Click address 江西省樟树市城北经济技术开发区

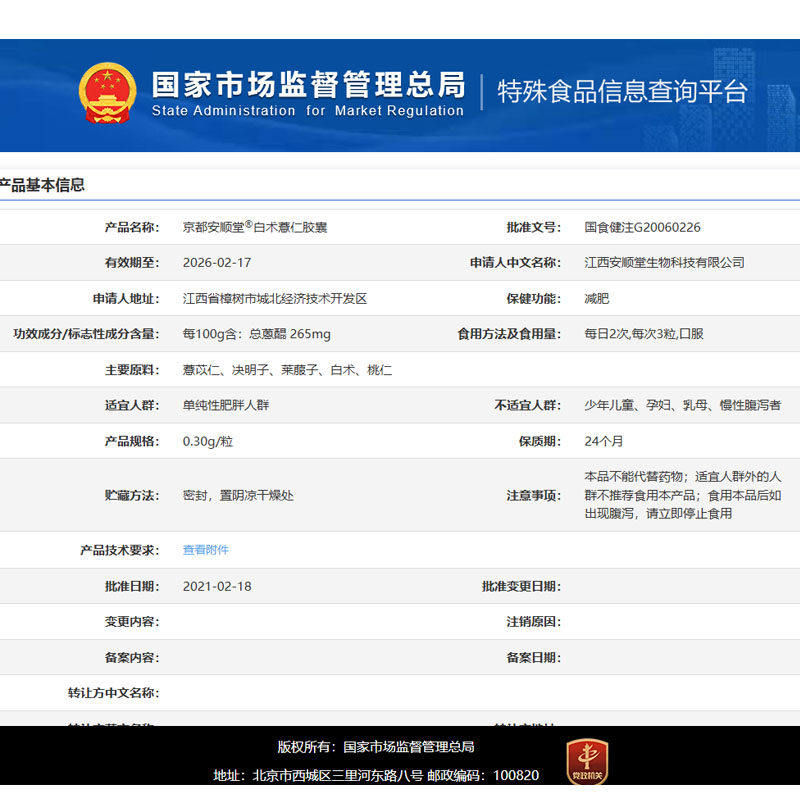pos(274,298)
